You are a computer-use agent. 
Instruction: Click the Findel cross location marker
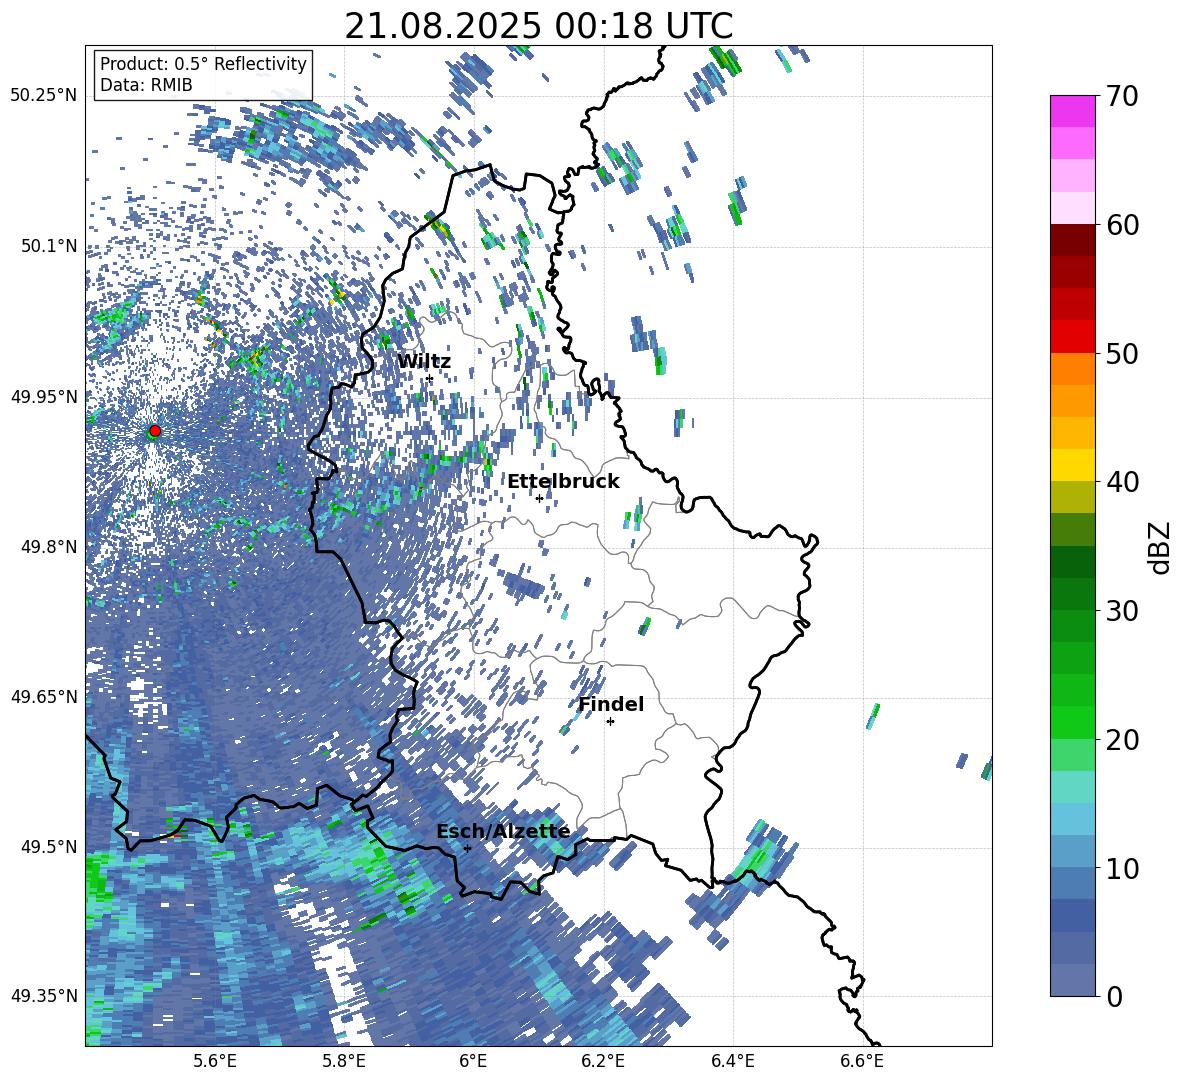click(610, 722)
